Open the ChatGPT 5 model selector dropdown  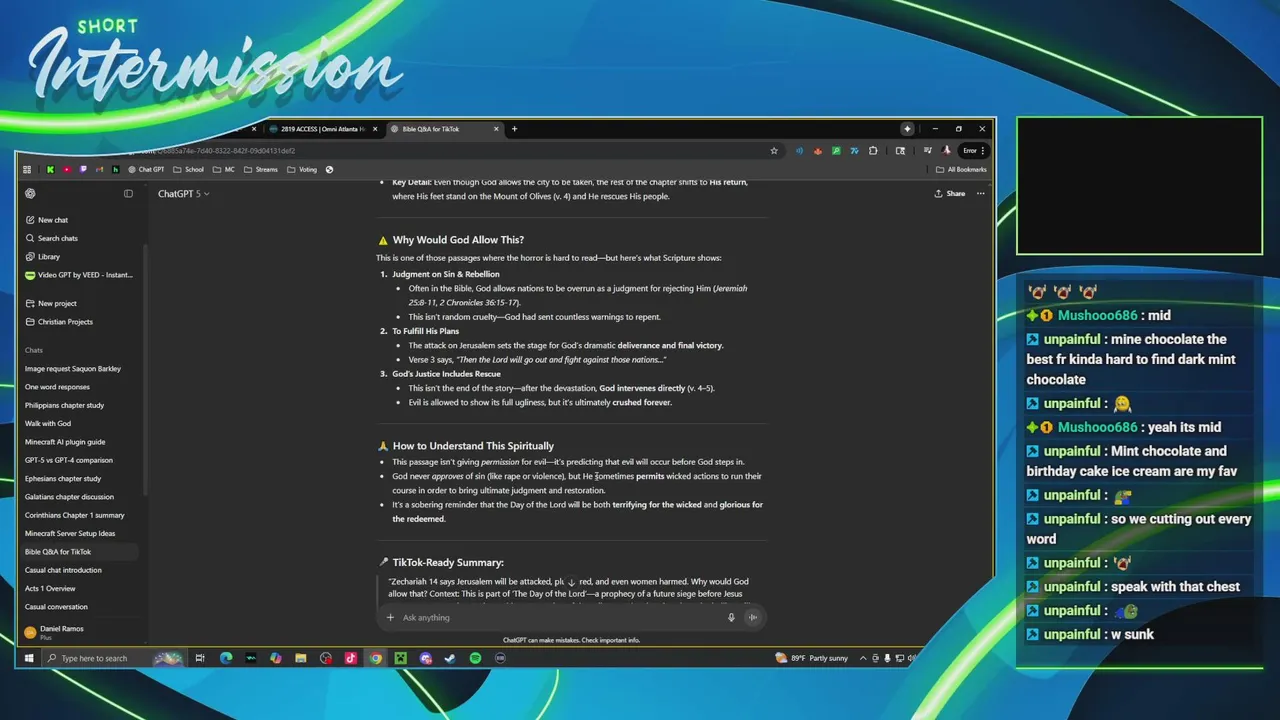183,194
